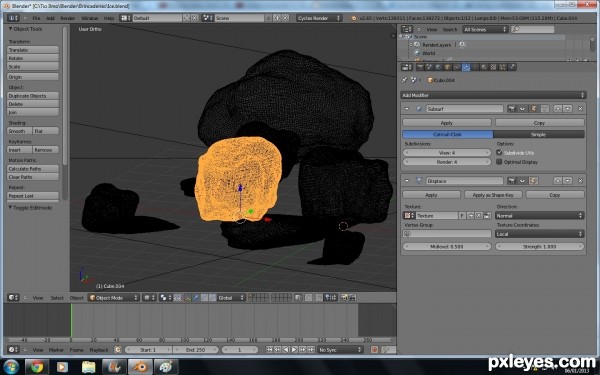Screen dimensions: 600x375
Task: Open the Global transform orientation dropdown
Action: (x=231, y=298)
